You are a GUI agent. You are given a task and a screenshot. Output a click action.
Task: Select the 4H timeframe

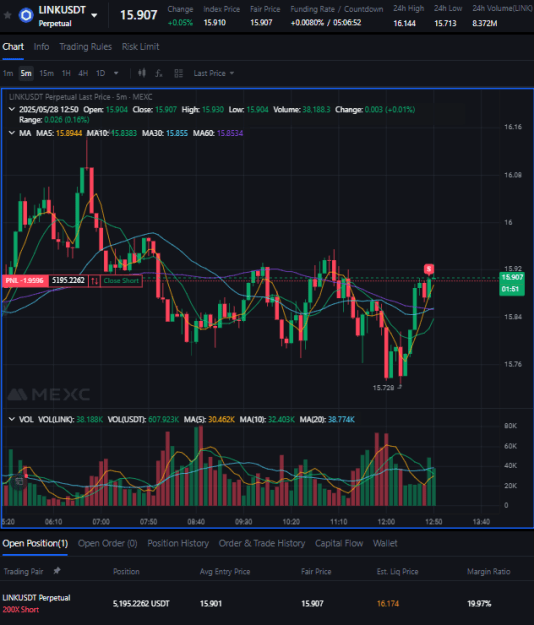(83, 73)
